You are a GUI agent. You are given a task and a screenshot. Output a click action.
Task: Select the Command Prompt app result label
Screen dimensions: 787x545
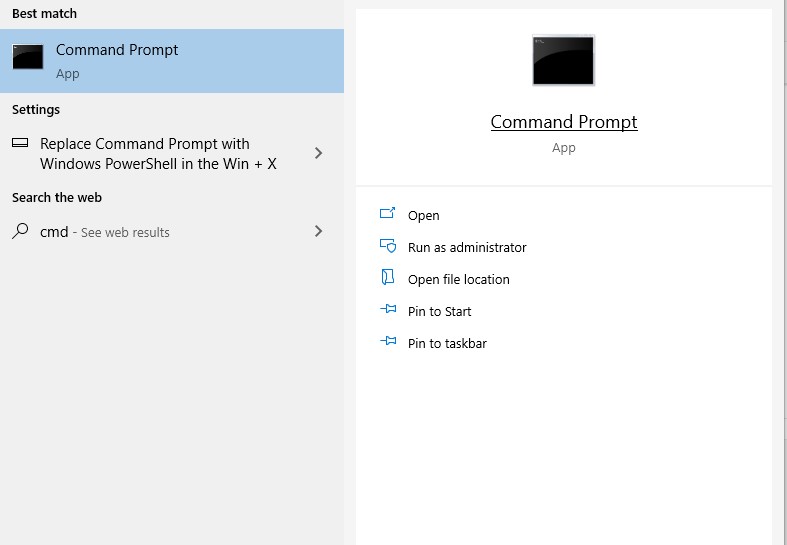[117, 50]
